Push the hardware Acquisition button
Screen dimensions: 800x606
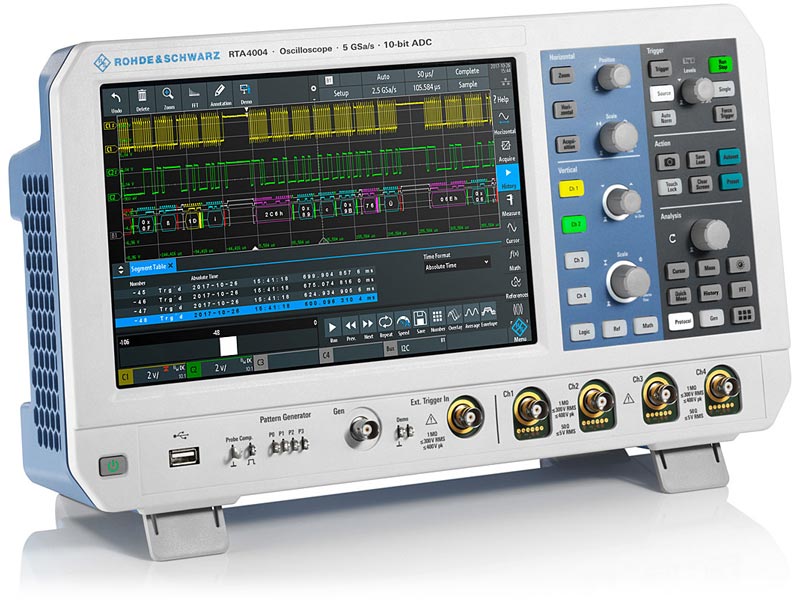click(568, 144)
